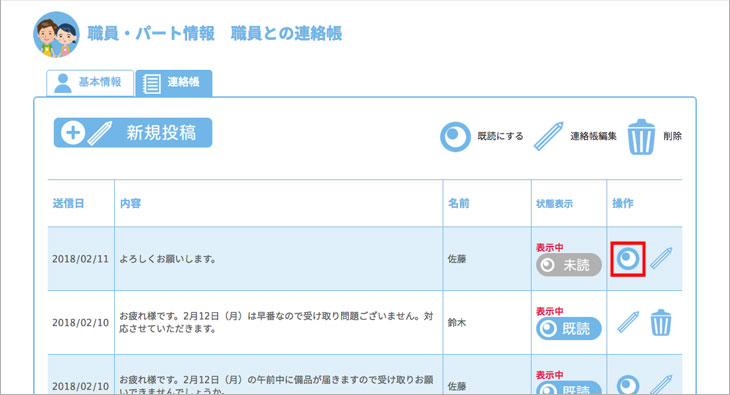Click the 内容 column header
Image resolution: width=730 pixels, height=395 pixels.
(x=130, y=204)
